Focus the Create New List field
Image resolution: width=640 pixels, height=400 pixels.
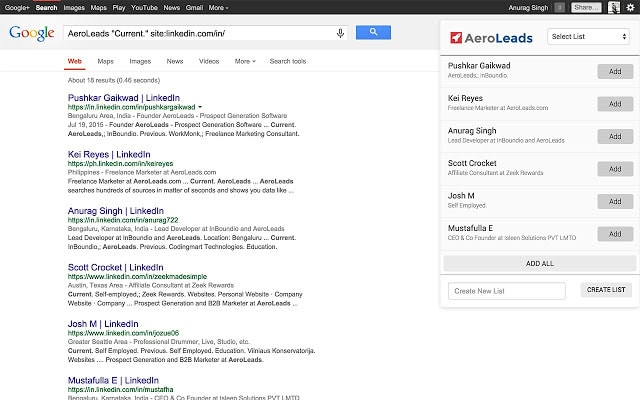507,291
